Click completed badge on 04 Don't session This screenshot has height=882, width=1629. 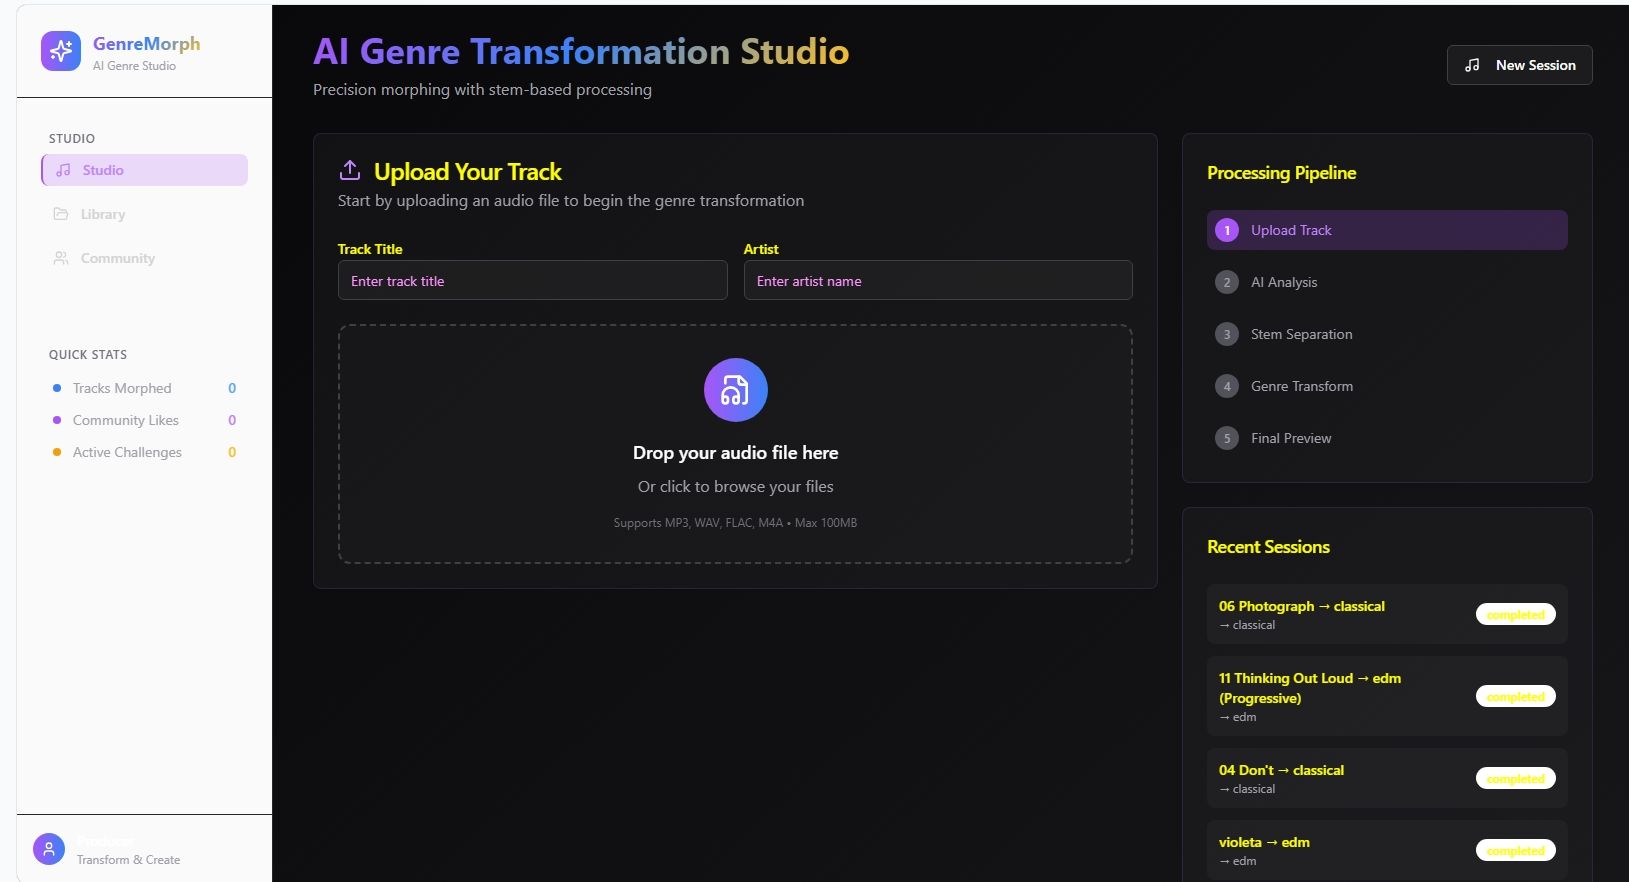coord(1516,778)
